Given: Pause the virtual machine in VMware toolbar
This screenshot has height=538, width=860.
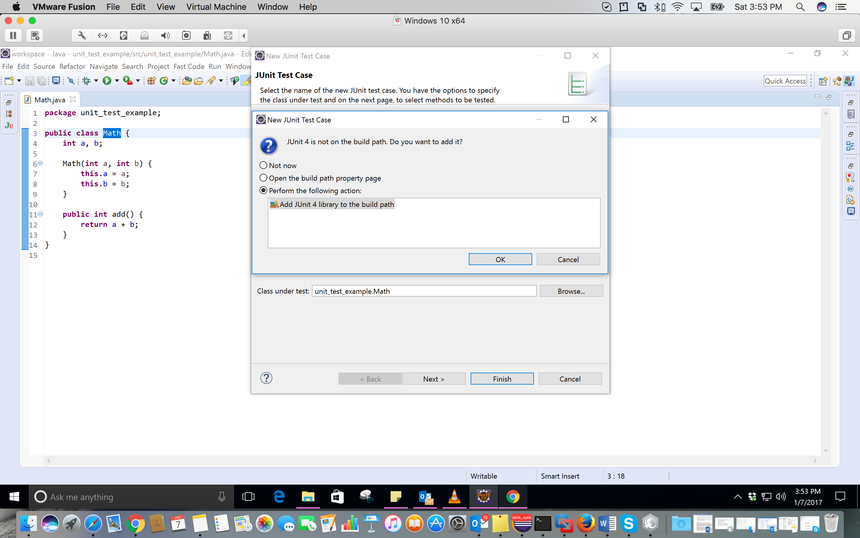Looking at the screenshot, I should (x=13, y=36).
